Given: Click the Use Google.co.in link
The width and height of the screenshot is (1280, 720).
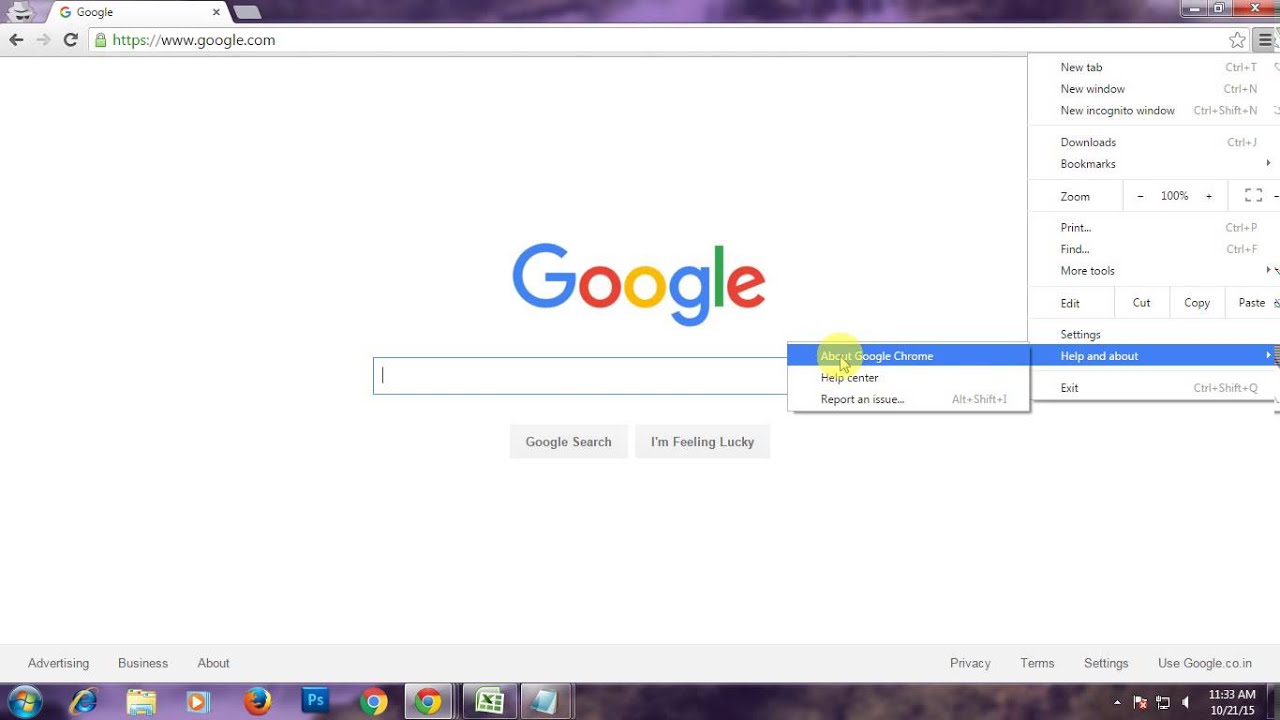Looking at the screenshot, I should tap(1205, 663).
